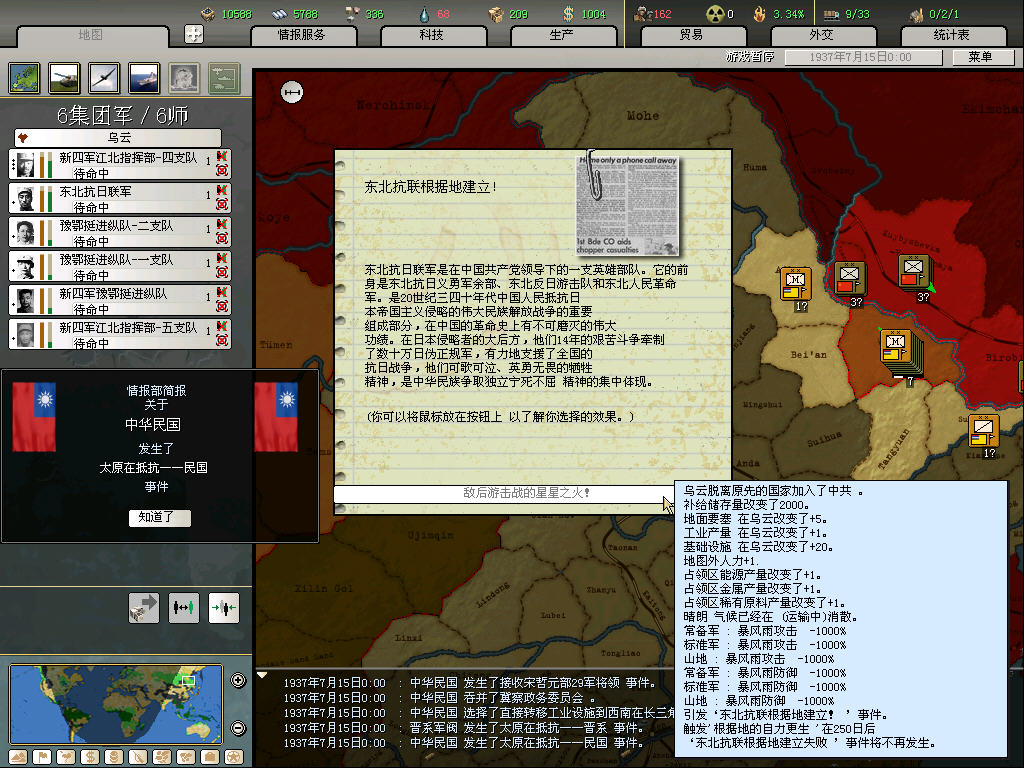Zoom out with minimap minus button
The width and height of the screenshot is (1024, 768).
click(238, 727)
